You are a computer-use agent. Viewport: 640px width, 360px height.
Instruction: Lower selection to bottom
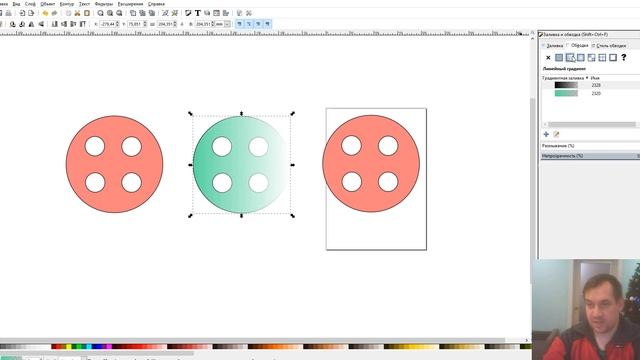coord(54,24)
